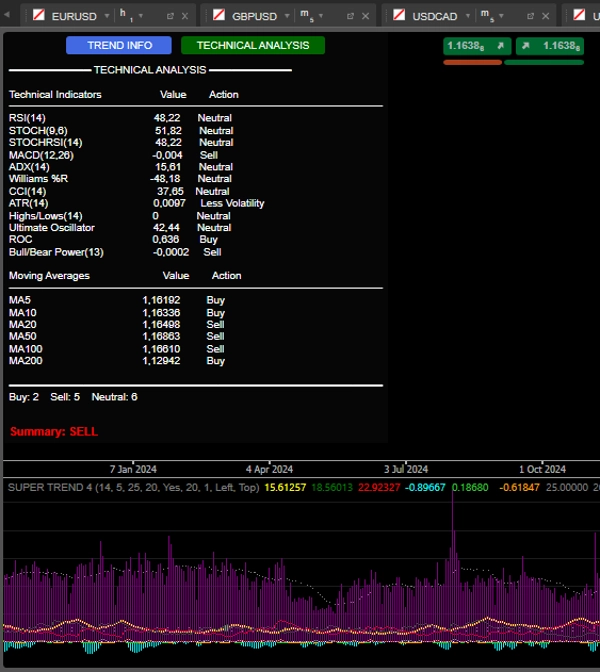Screen dimensions: 600x672
Task: Click the EURUSD tab chart-type icon
Action: coord(39,15)
